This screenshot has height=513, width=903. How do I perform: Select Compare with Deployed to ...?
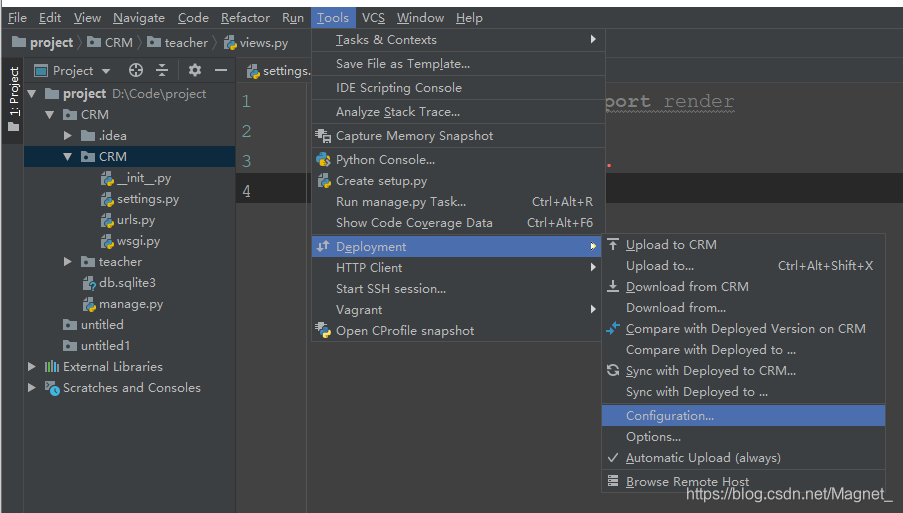(x=743, y=349)
